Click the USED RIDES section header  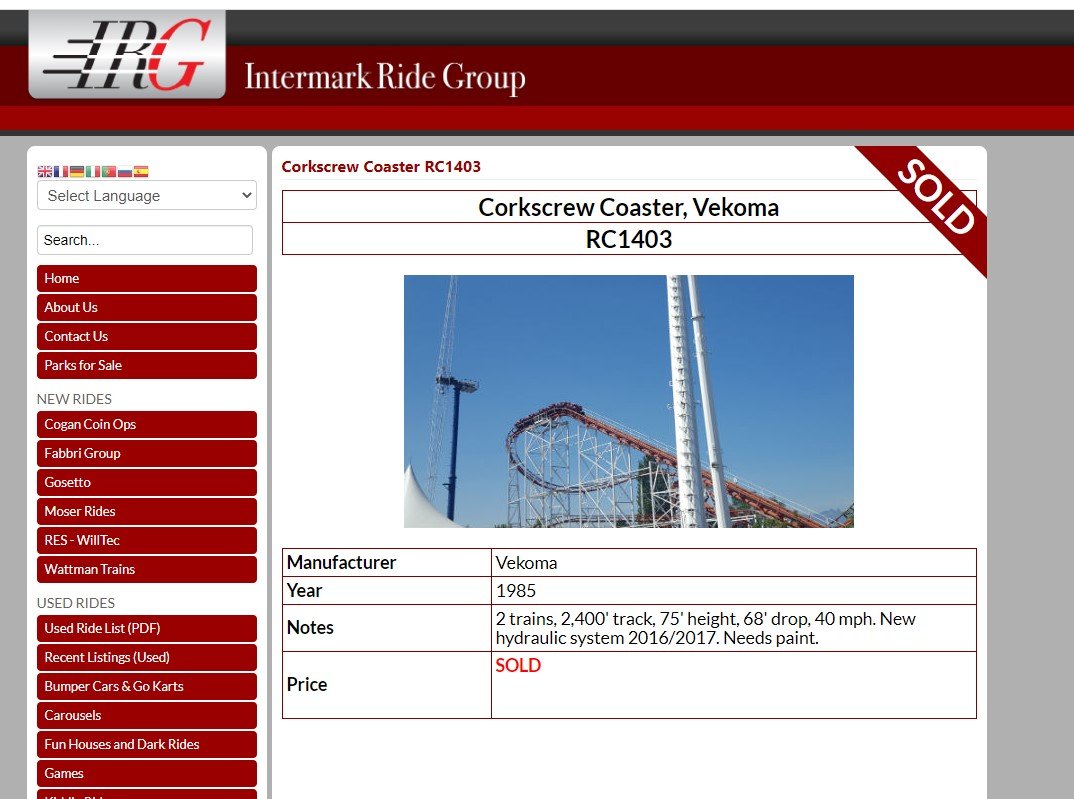tap(76, 603)
